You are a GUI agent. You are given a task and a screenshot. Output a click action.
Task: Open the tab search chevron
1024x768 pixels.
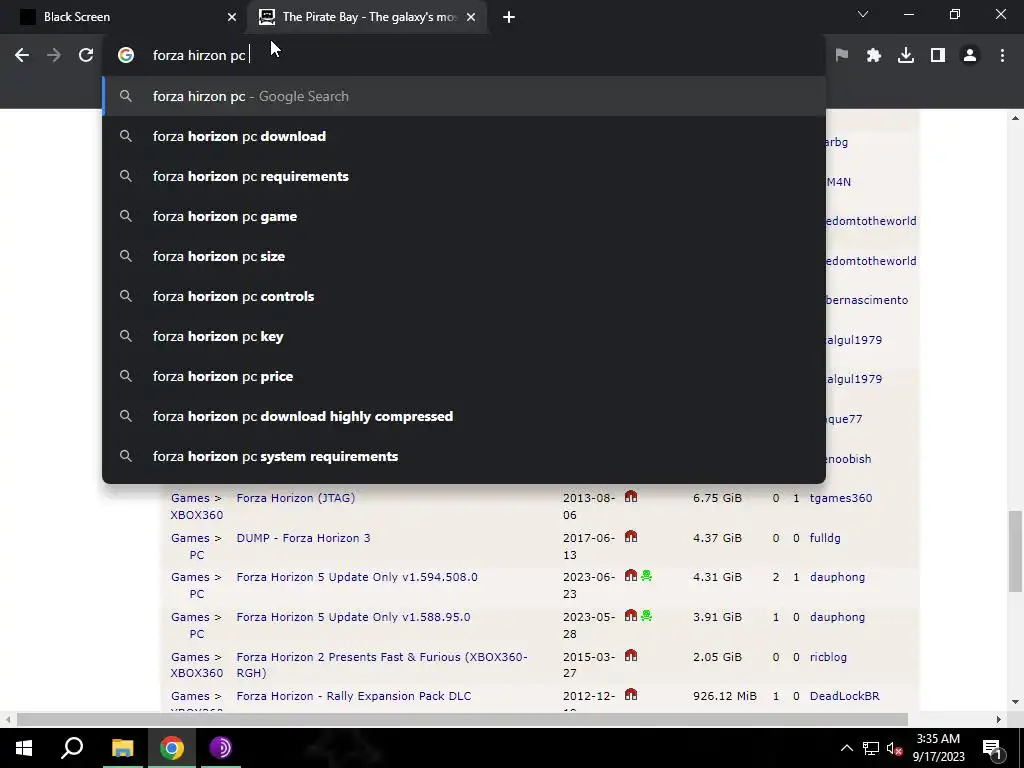click(x=863, y=14)
